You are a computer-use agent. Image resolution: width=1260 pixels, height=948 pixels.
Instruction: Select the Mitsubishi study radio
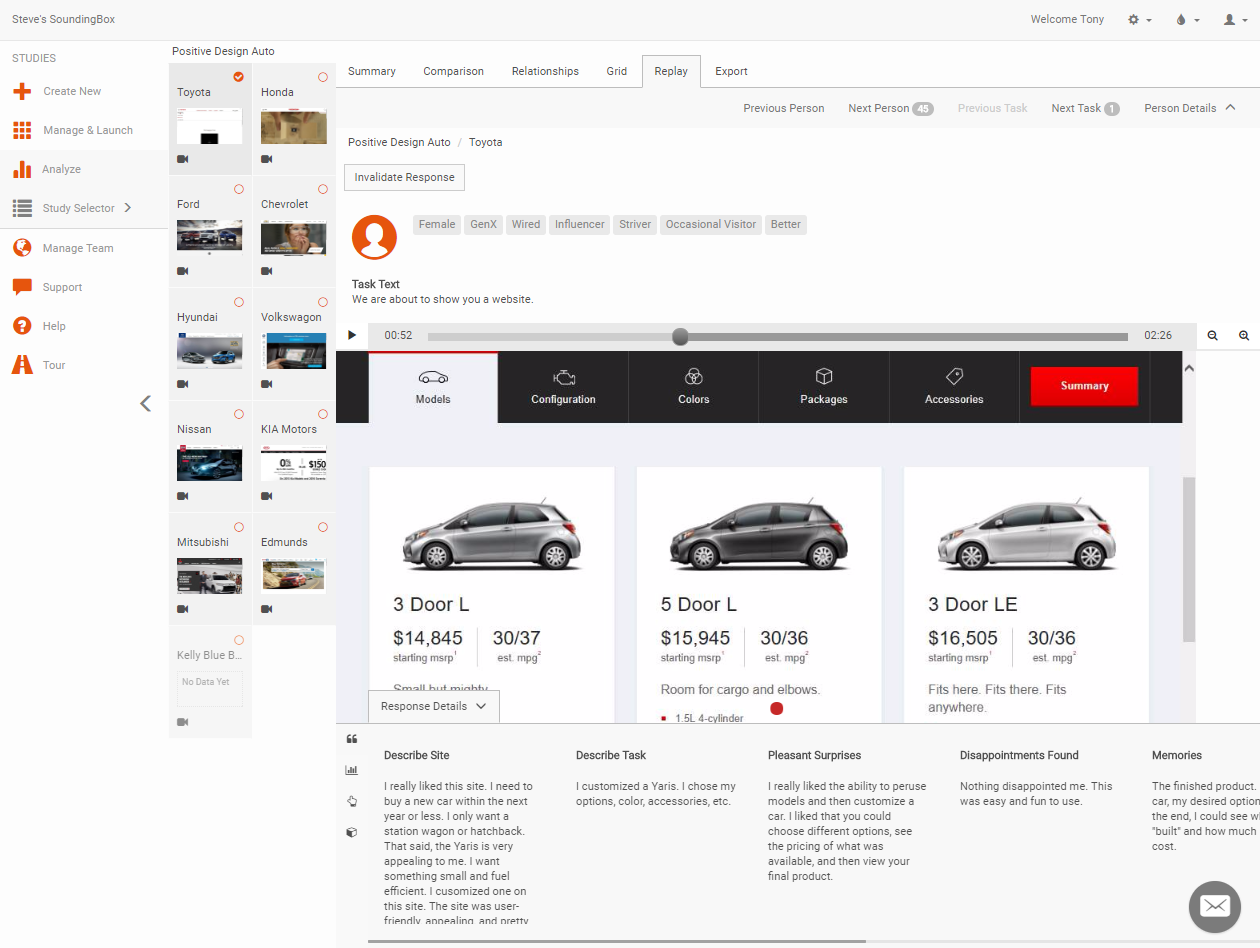point(238,527)
